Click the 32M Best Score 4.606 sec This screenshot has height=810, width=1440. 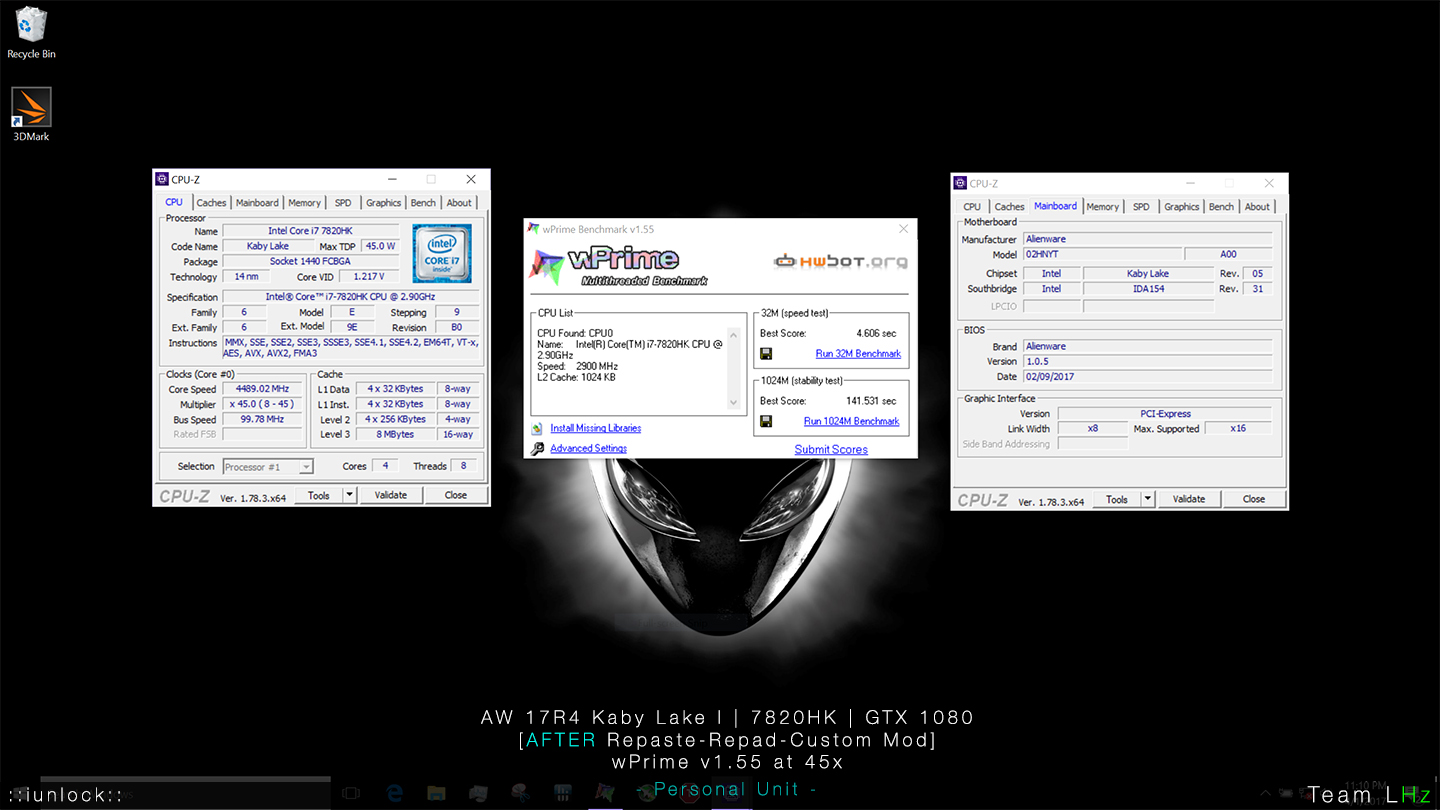point(876,334)
